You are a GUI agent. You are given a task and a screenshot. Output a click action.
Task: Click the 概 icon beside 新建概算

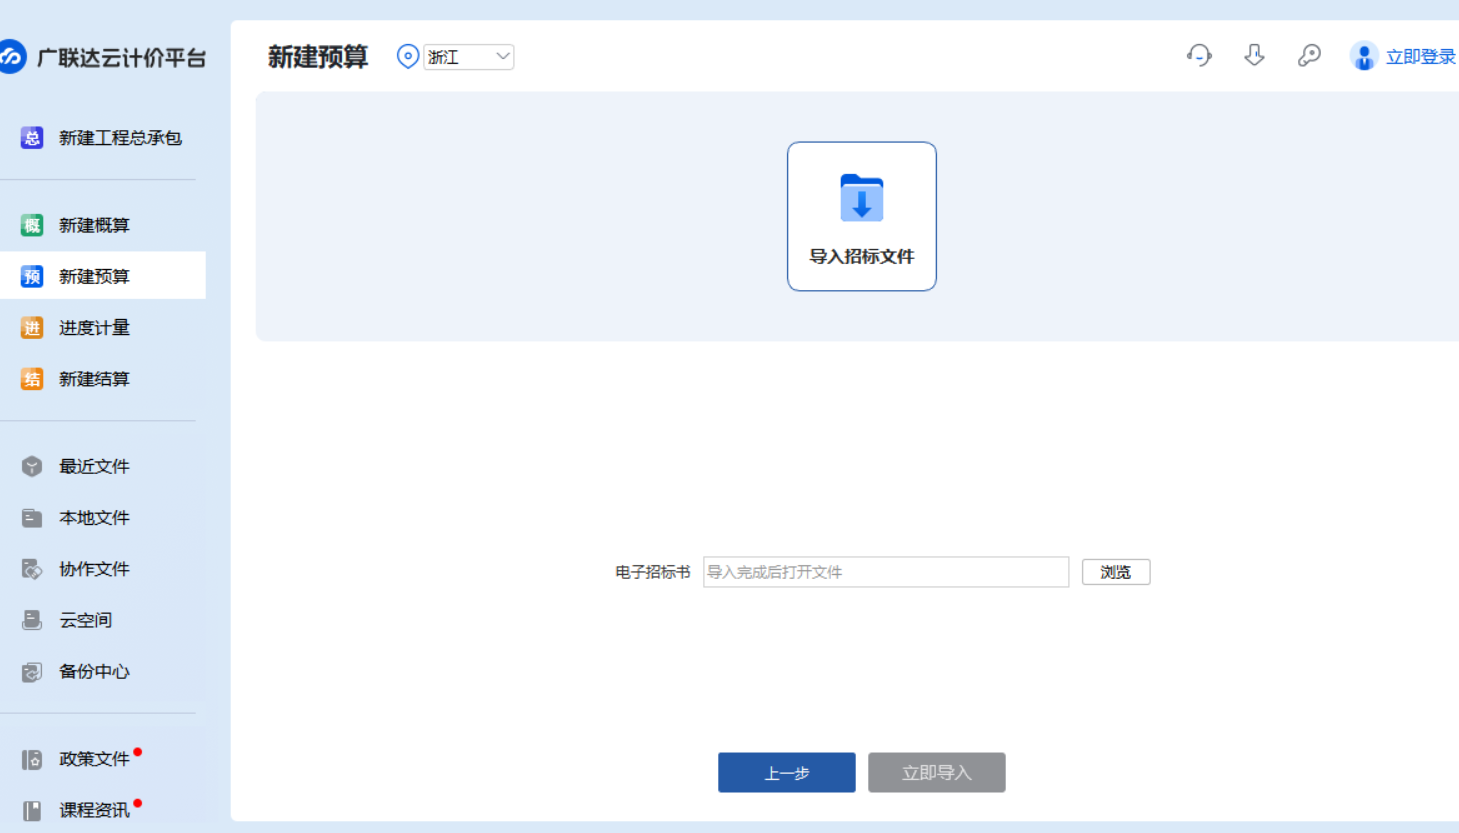(x=31, y=224)
